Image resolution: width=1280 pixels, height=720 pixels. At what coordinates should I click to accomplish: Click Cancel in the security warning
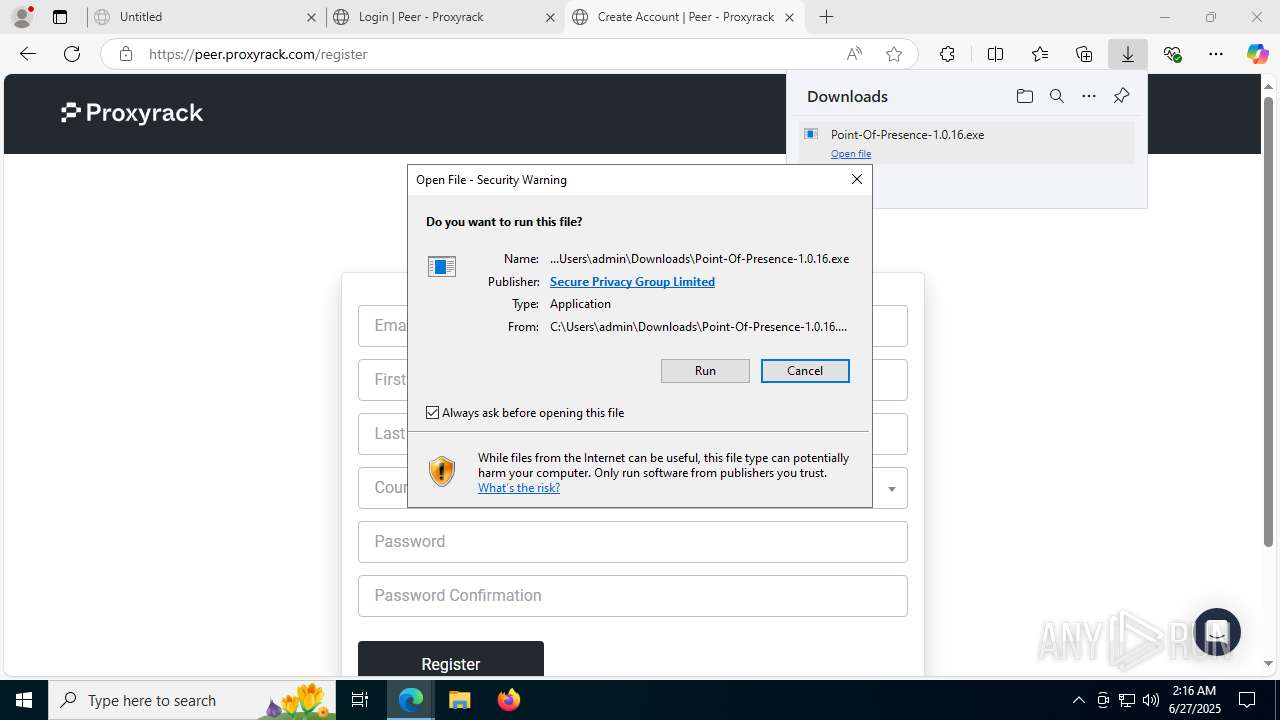point(805,371)
